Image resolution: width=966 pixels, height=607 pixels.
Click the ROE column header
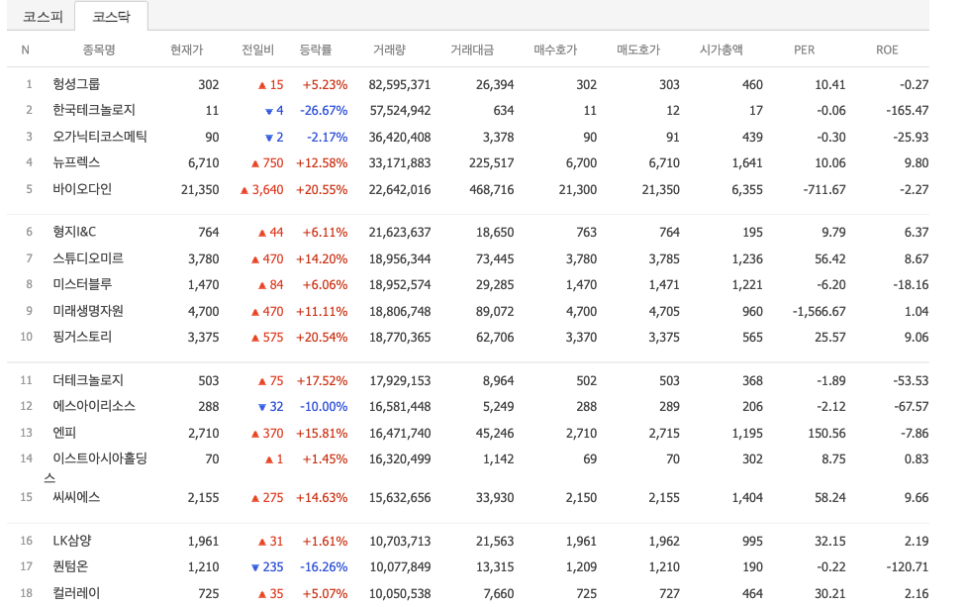point(887,50)
